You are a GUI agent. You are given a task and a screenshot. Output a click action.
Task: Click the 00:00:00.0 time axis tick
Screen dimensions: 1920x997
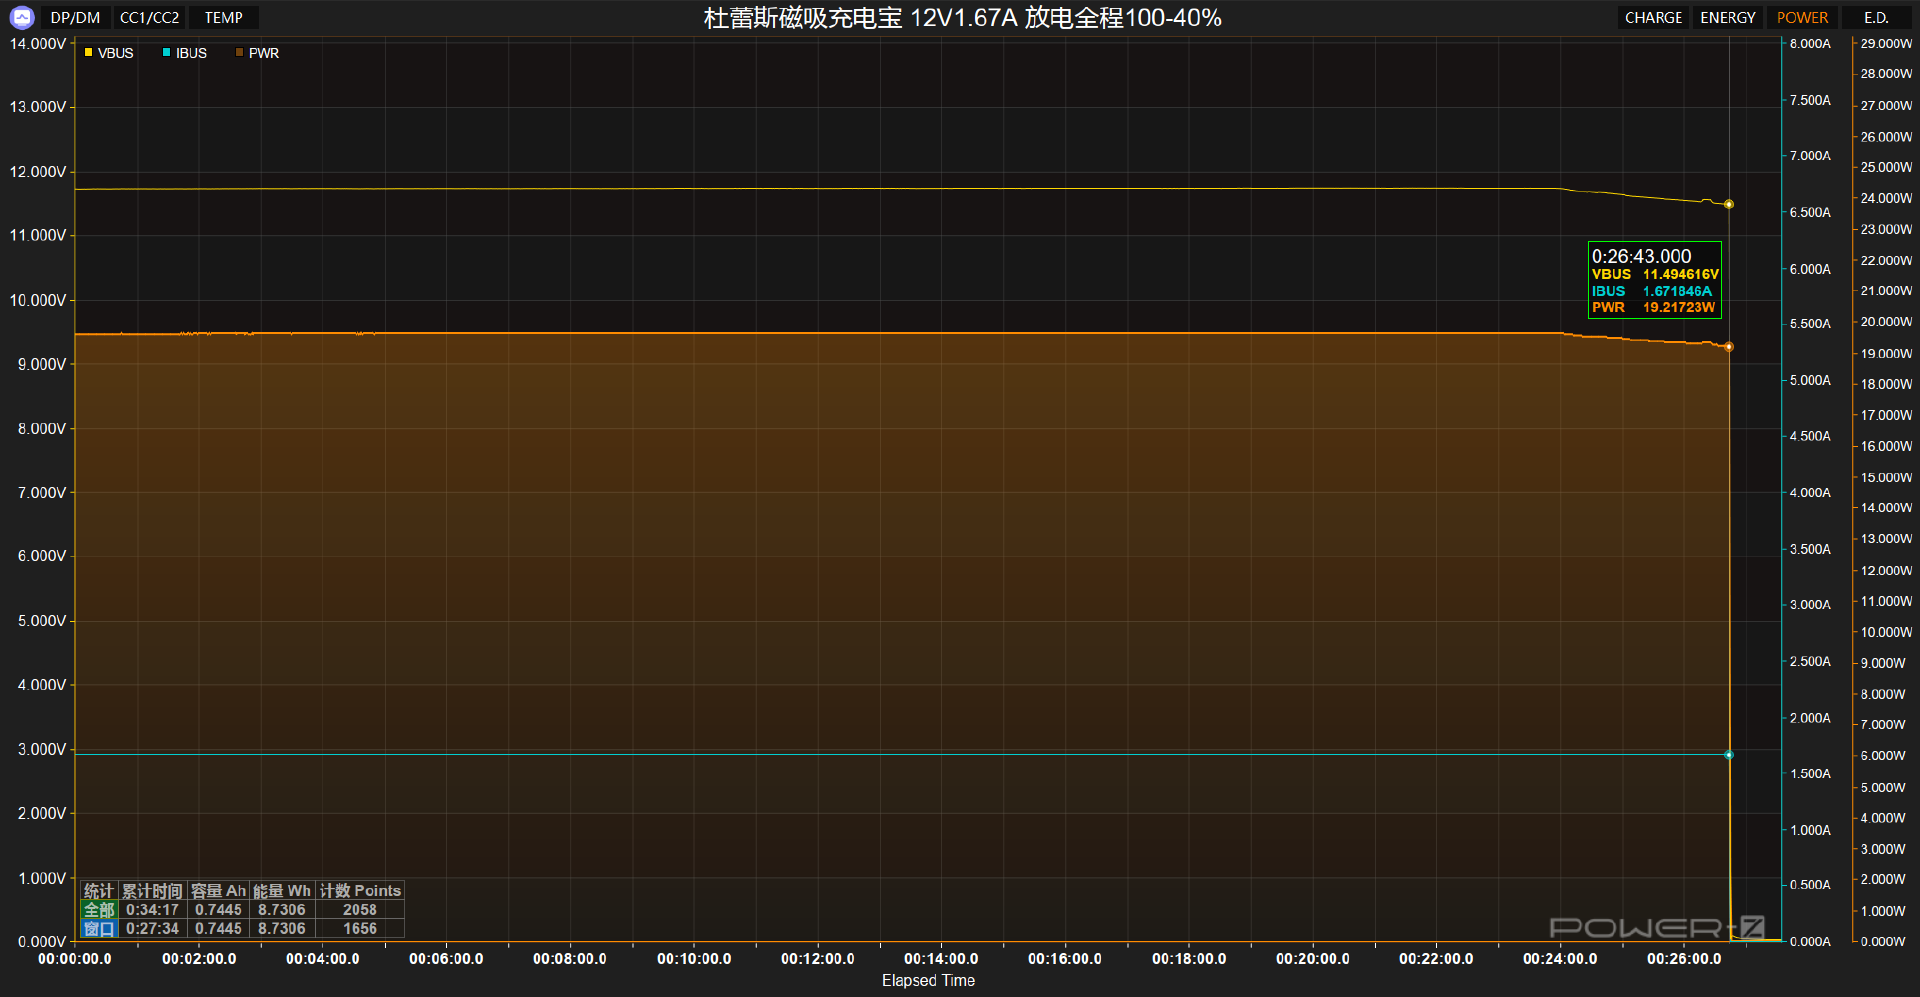point(75,959)
